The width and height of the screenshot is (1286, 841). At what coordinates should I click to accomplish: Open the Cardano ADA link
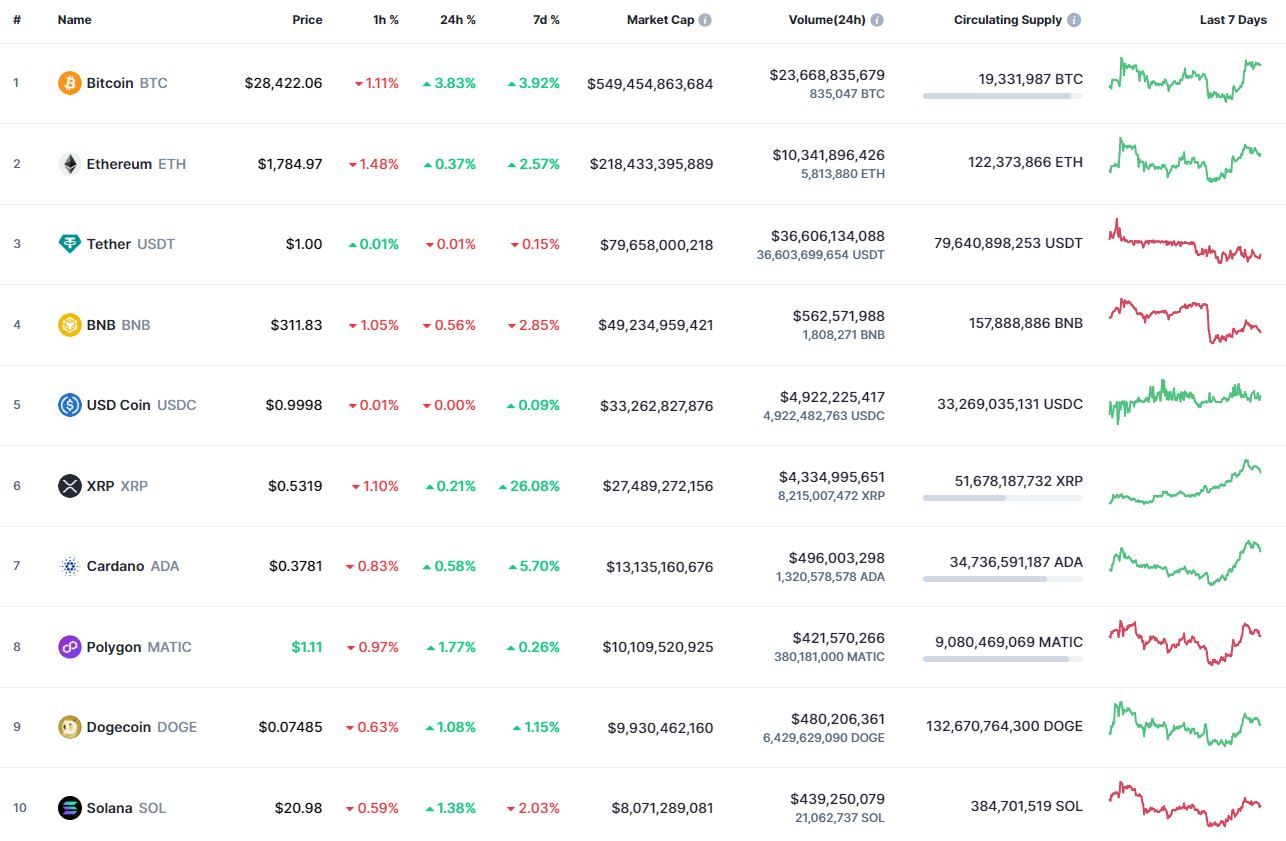(x=133, y=566)
